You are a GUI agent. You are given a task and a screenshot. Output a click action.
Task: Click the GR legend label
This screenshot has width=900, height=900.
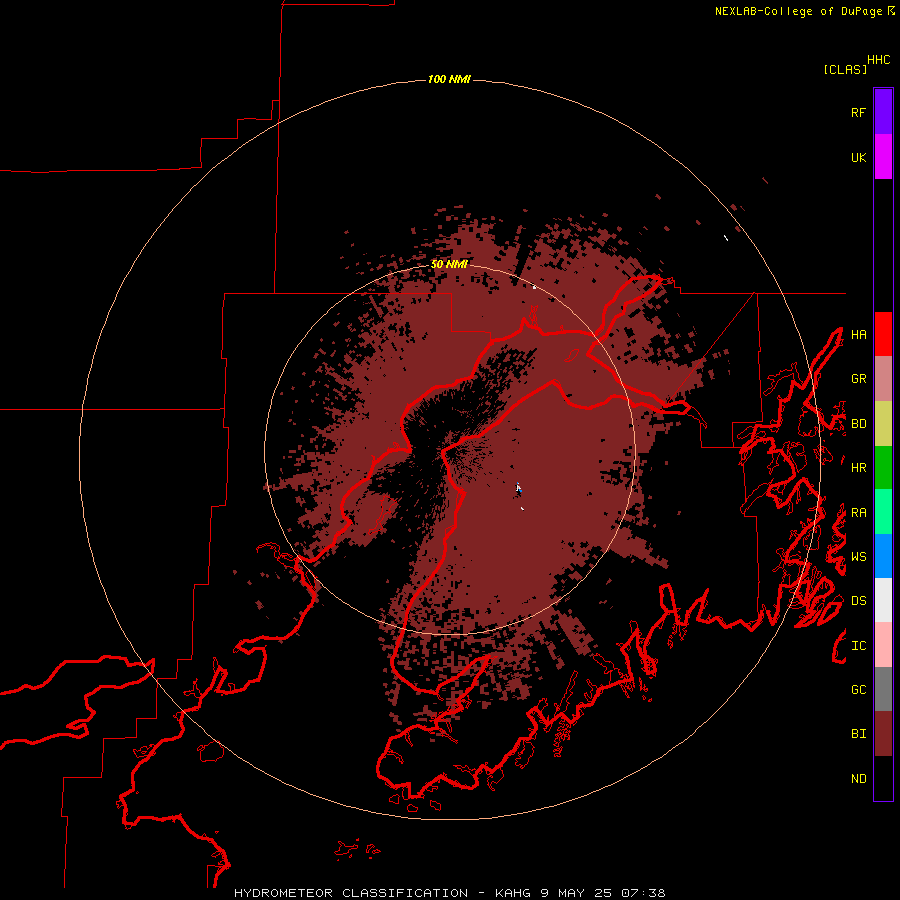[x=858, y=379]
